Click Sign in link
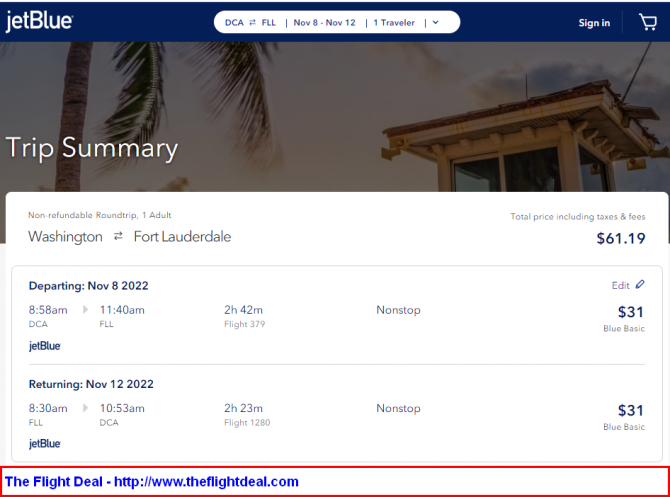Screen dimensions: 670x497 click(x=594, y=23)
